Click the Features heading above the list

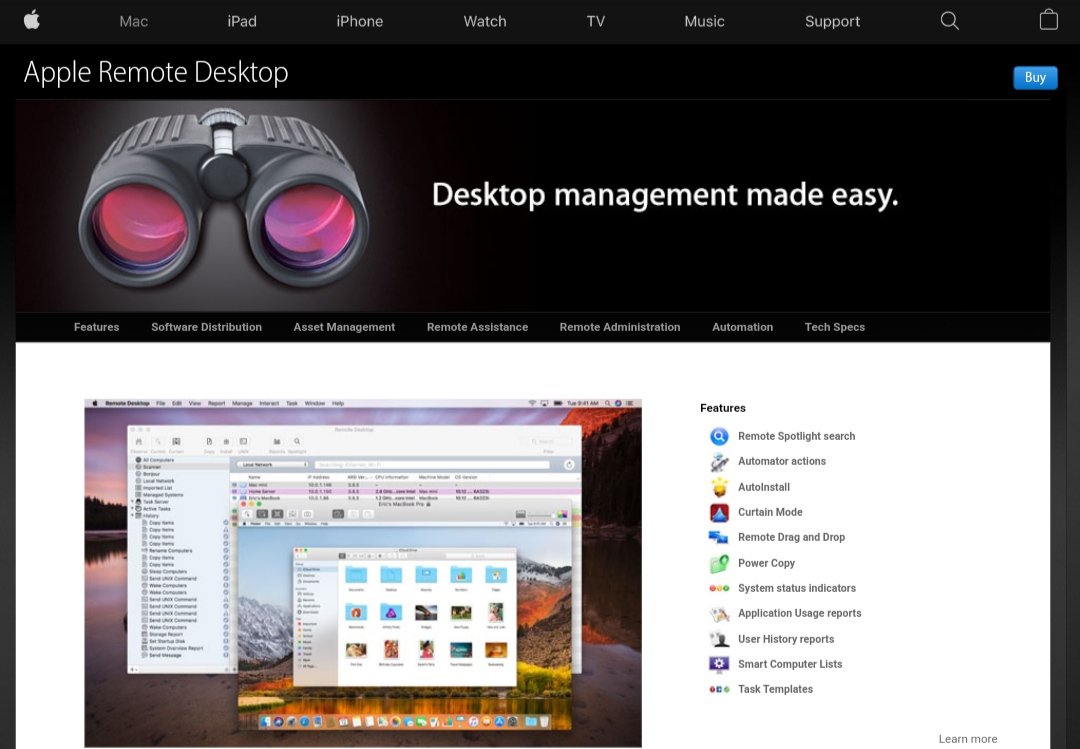point(723,408)
